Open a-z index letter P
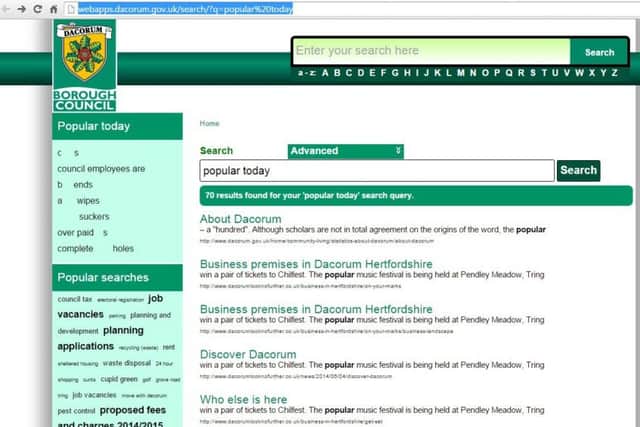The height and width of the screenshot is (427, 640). 497,73
